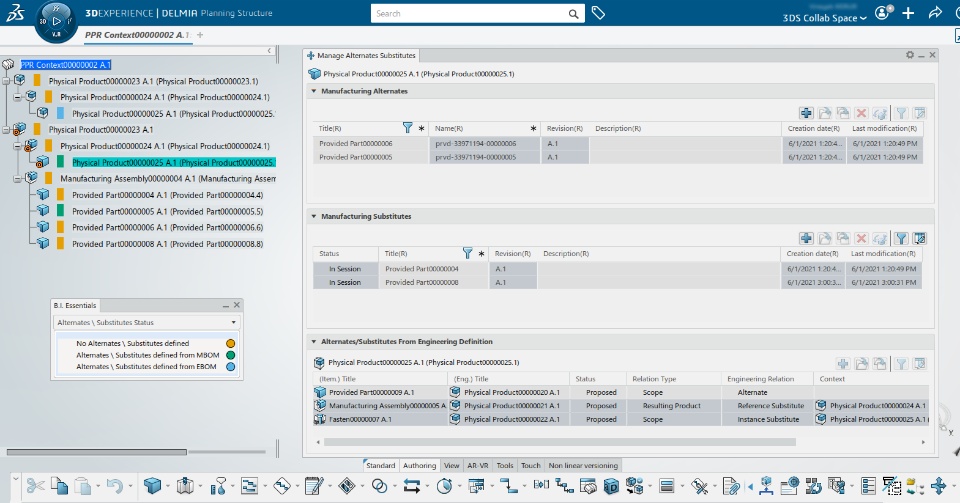Viewport: 960px width, 503px height.
Task: Click the search magnifier icon
Action: click(x=573, y=13)
